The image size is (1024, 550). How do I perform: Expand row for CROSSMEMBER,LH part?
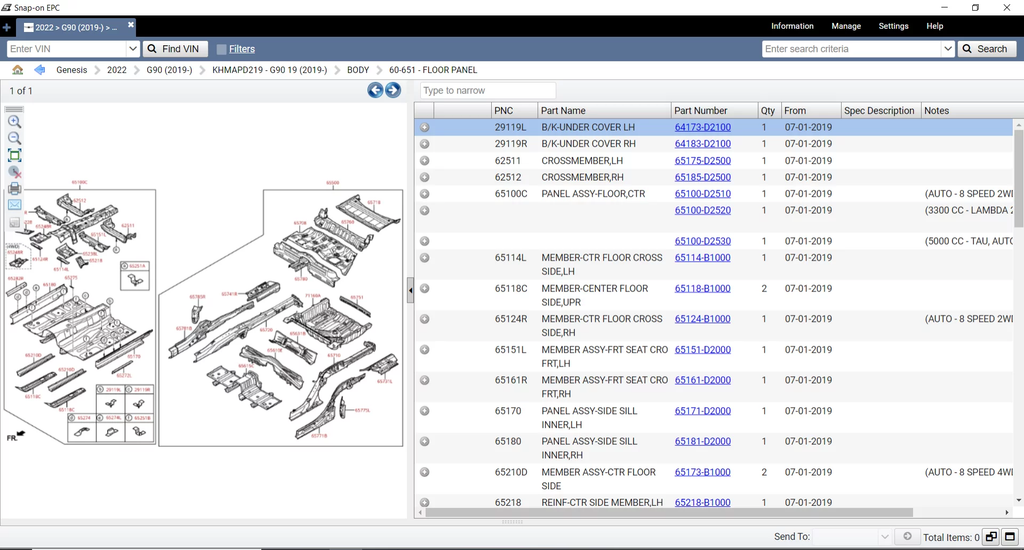[x=425, y=160]
